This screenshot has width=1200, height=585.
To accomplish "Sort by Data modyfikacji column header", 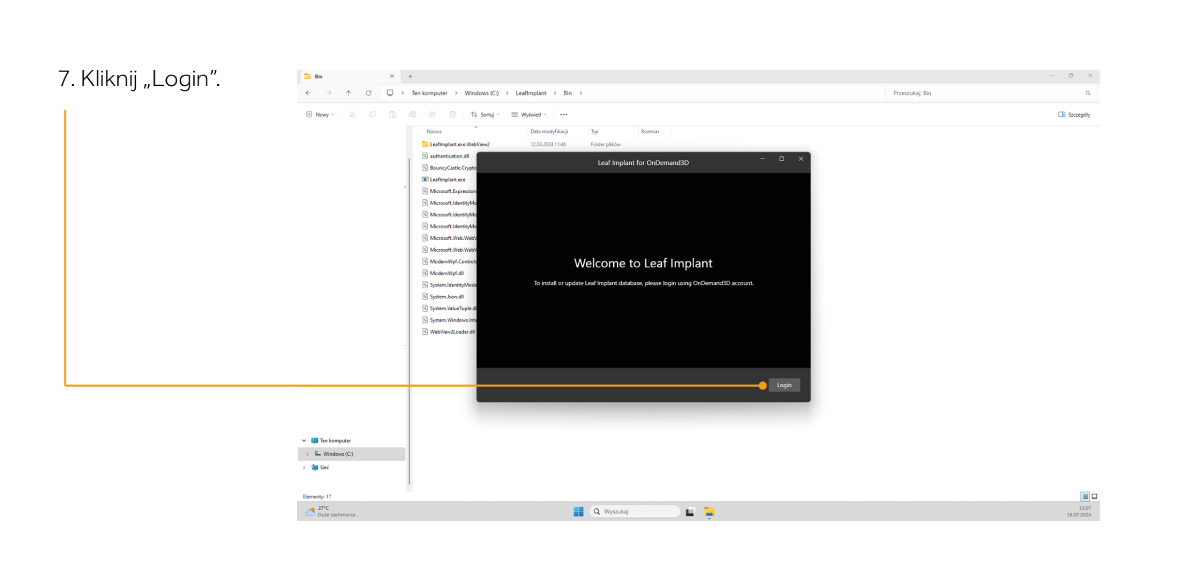I will click(x=549, y=131).
